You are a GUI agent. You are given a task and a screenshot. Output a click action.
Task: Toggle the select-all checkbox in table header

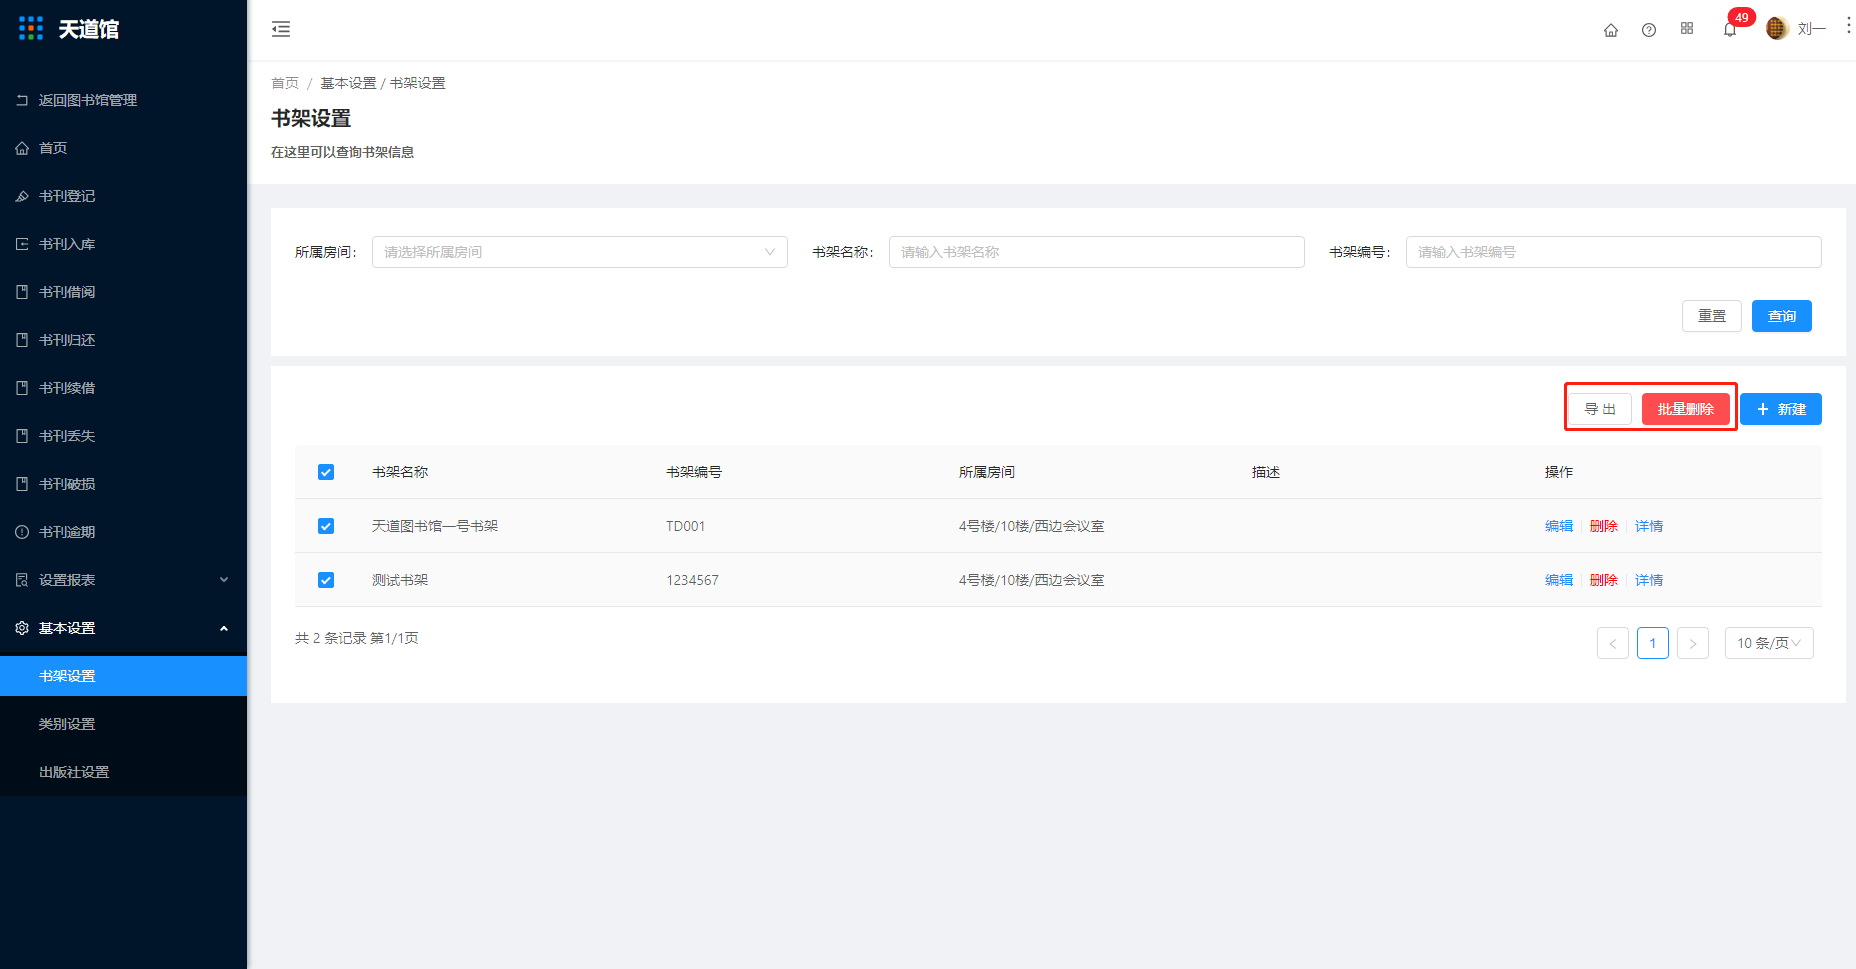(326, 472)
